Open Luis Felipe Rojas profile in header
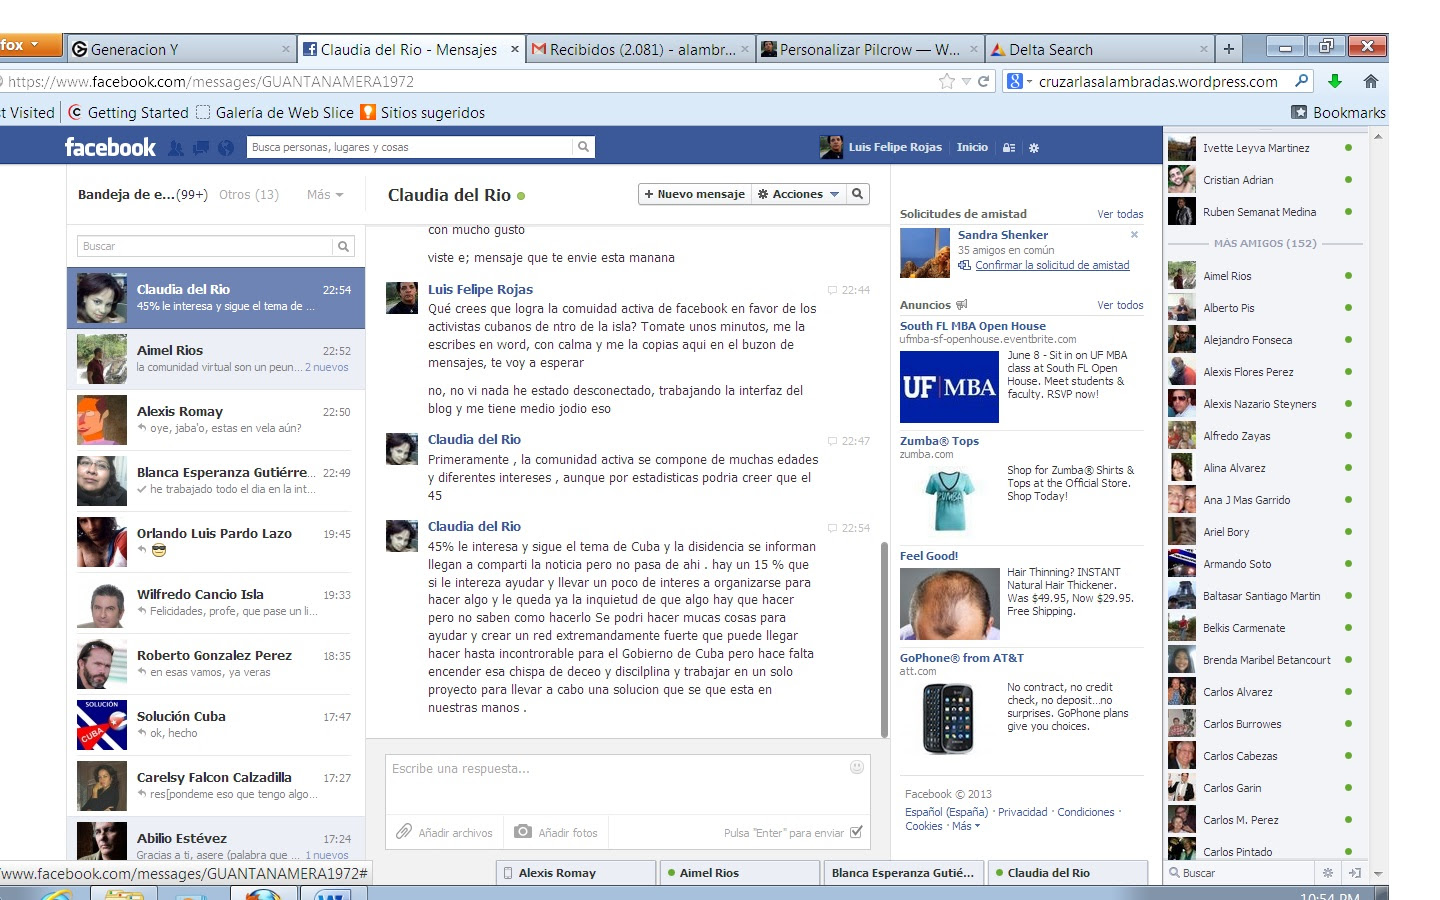The image size is (1440, 900). [x=881, y=147]
